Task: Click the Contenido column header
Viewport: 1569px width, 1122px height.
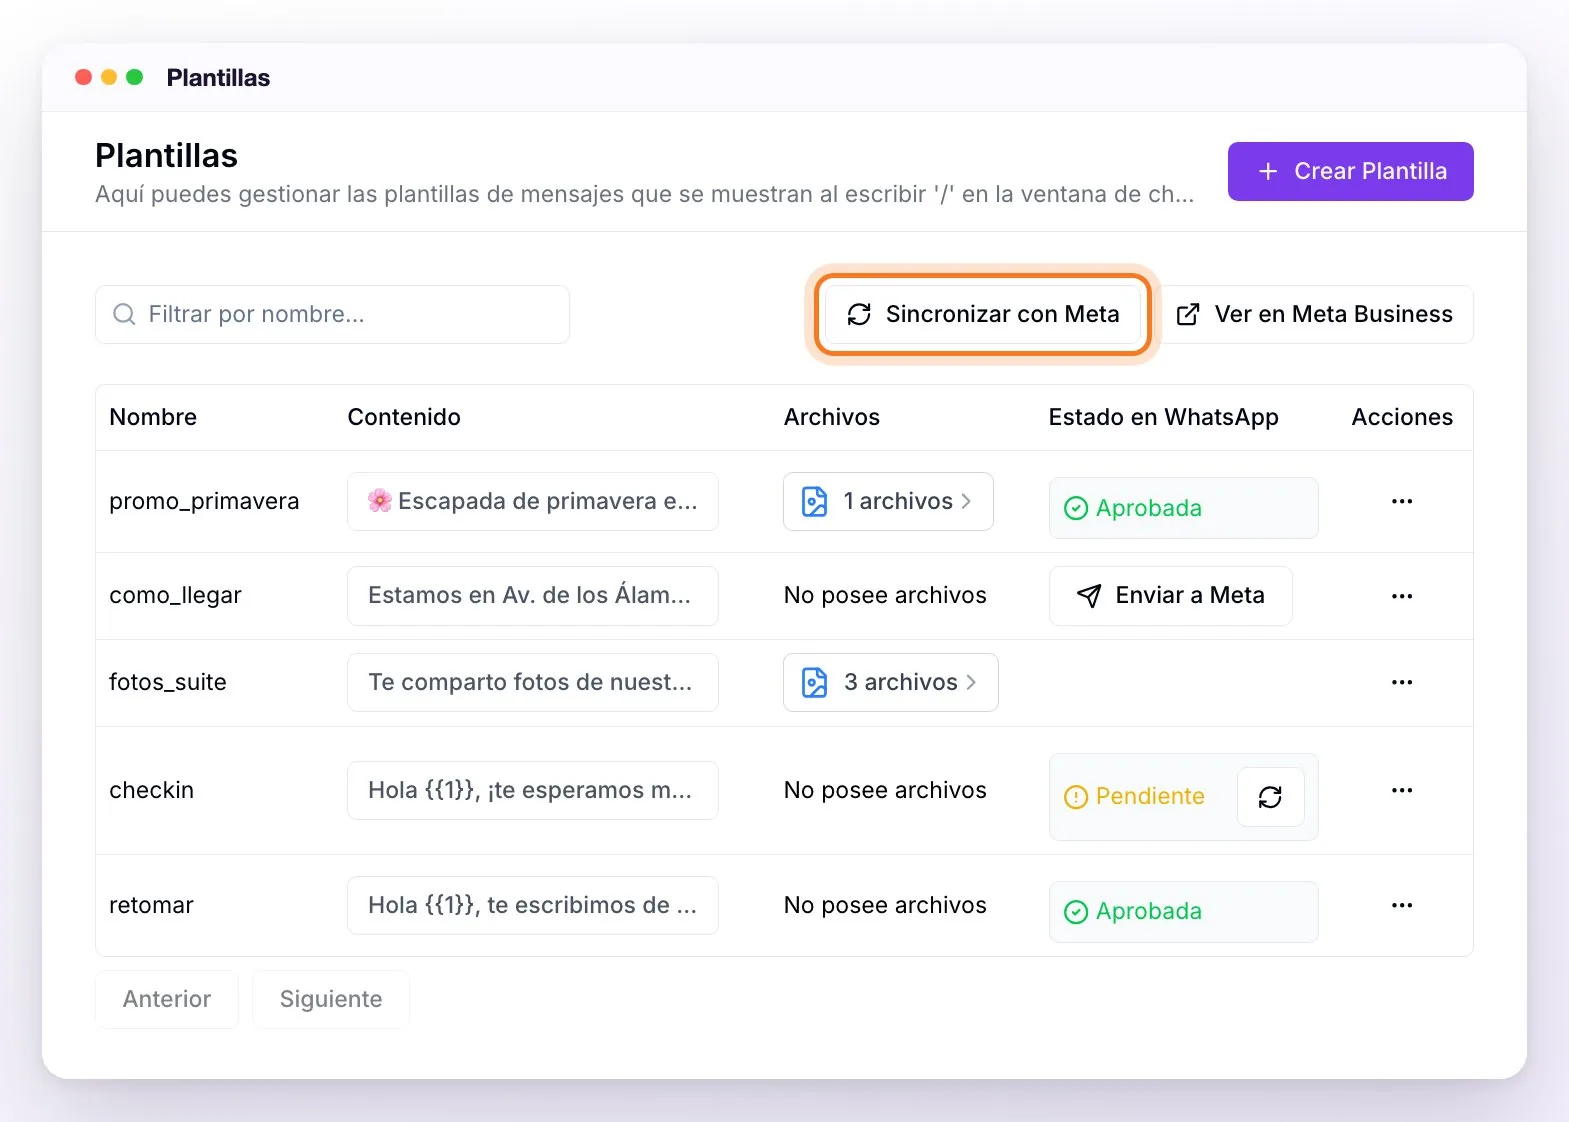Action: coord(404,417)
